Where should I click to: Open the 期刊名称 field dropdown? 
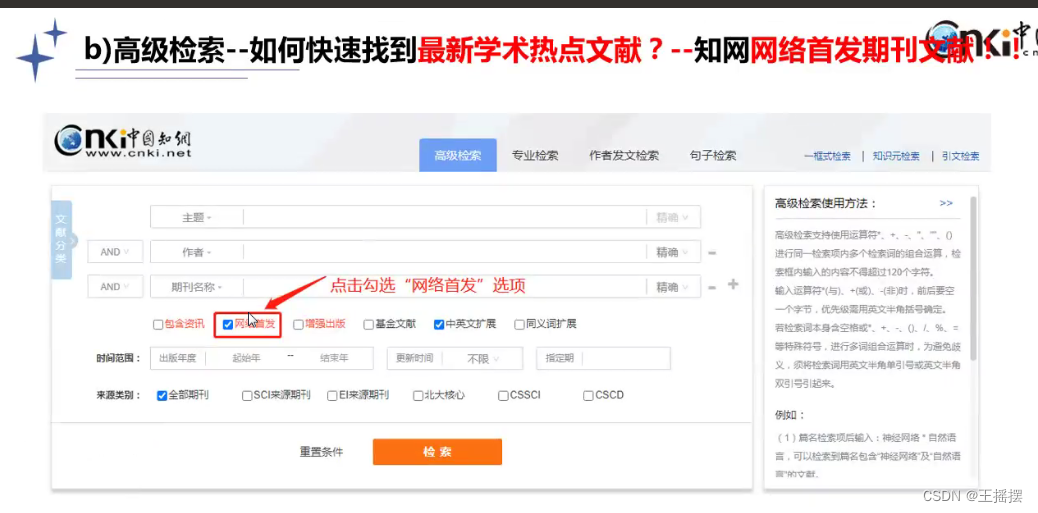tap(197, 287)
